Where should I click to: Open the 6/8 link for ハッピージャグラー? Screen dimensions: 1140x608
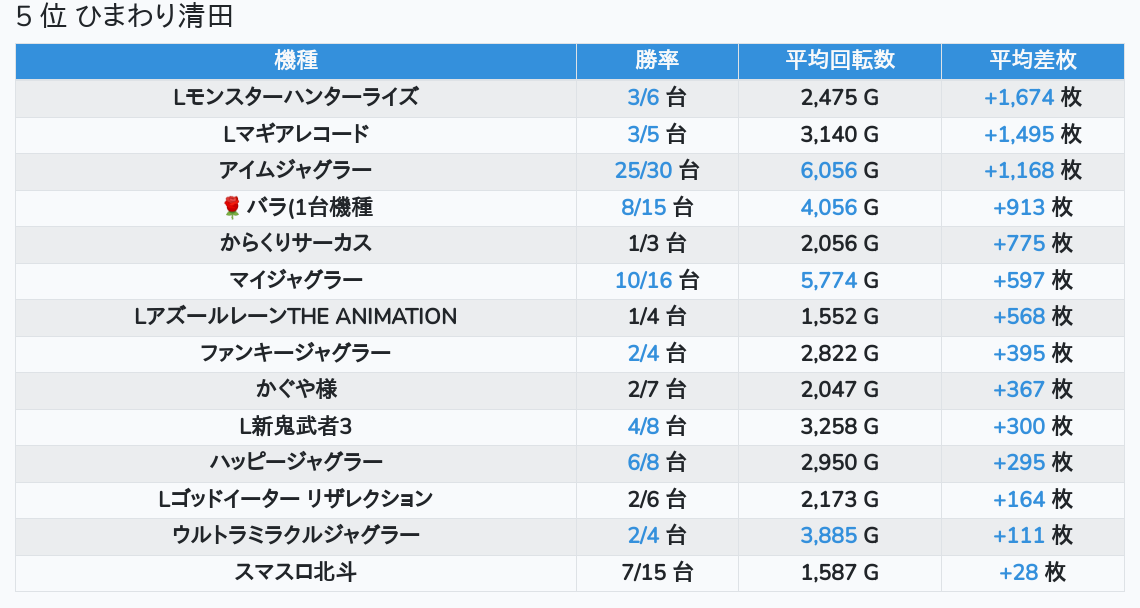pos(643,462)
